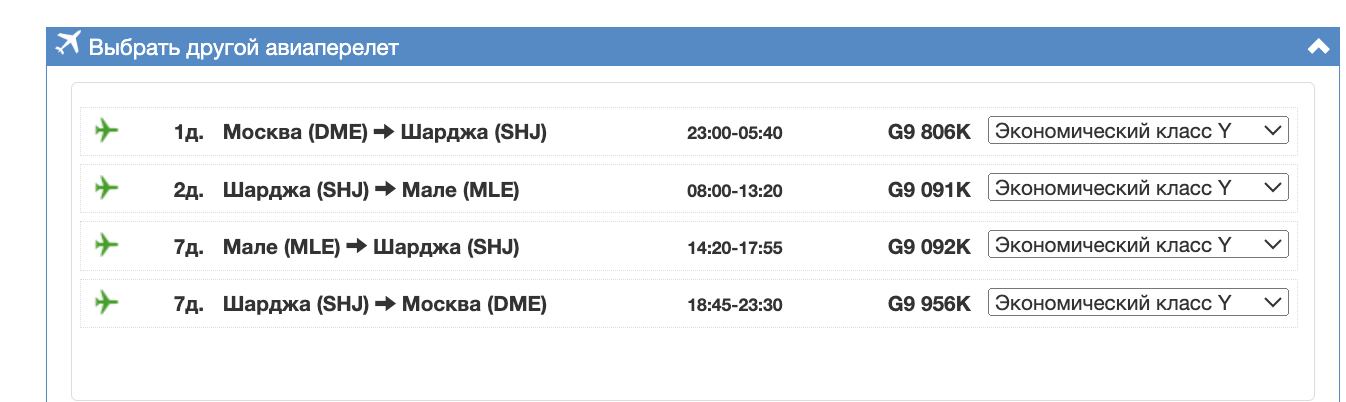Open class dropdown for flight G9 092K
This screenshot has width=1346, height=402.
pos(1137,245)
